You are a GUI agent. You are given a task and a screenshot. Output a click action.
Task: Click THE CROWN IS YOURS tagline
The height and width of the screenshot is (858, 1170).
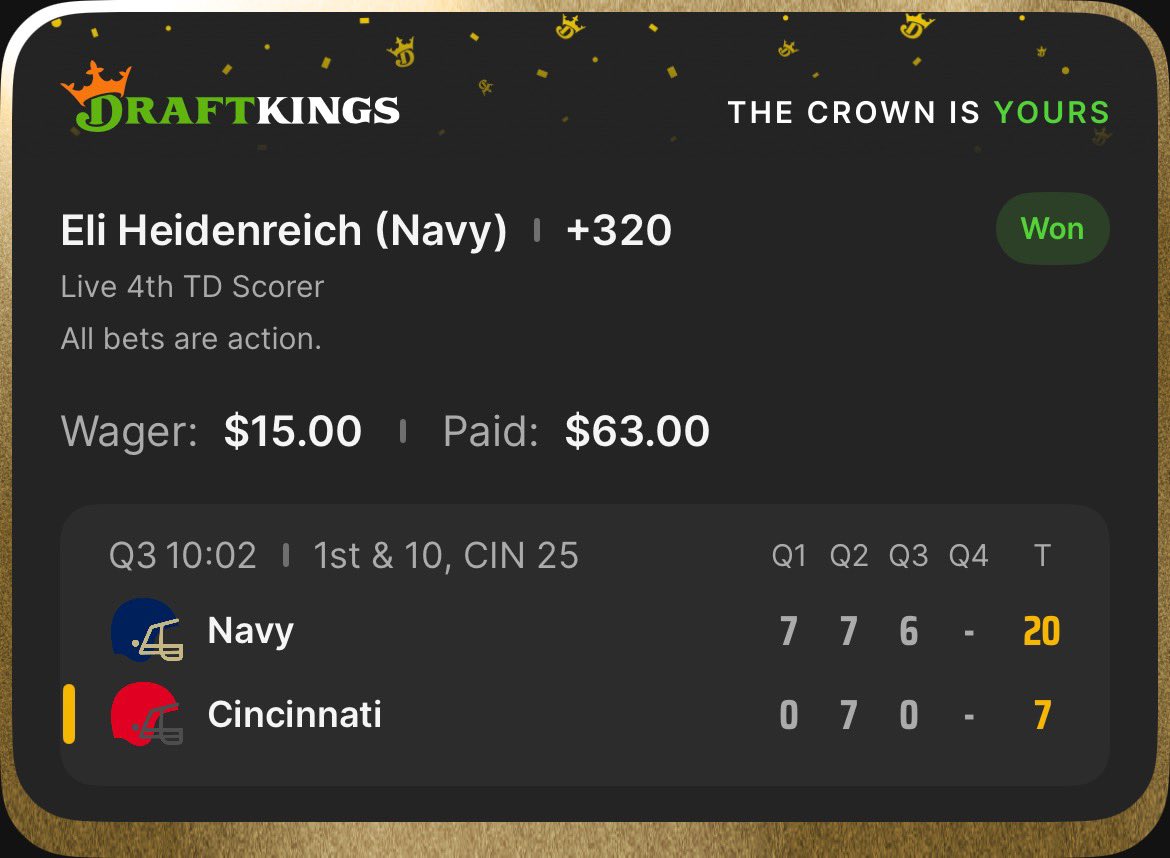(x=918, y=112)
